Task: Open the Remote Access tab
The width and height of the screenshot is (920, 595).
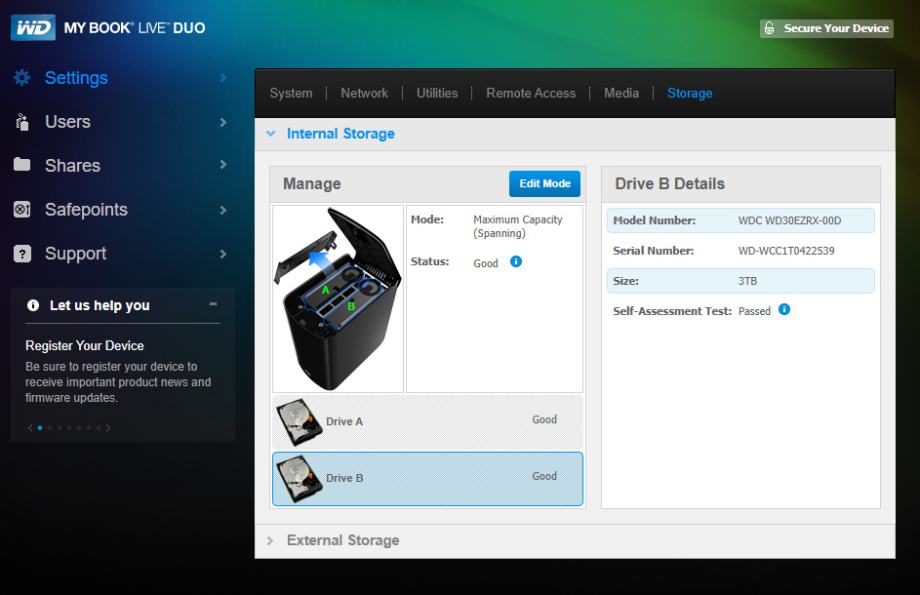Action: point(531,93)
